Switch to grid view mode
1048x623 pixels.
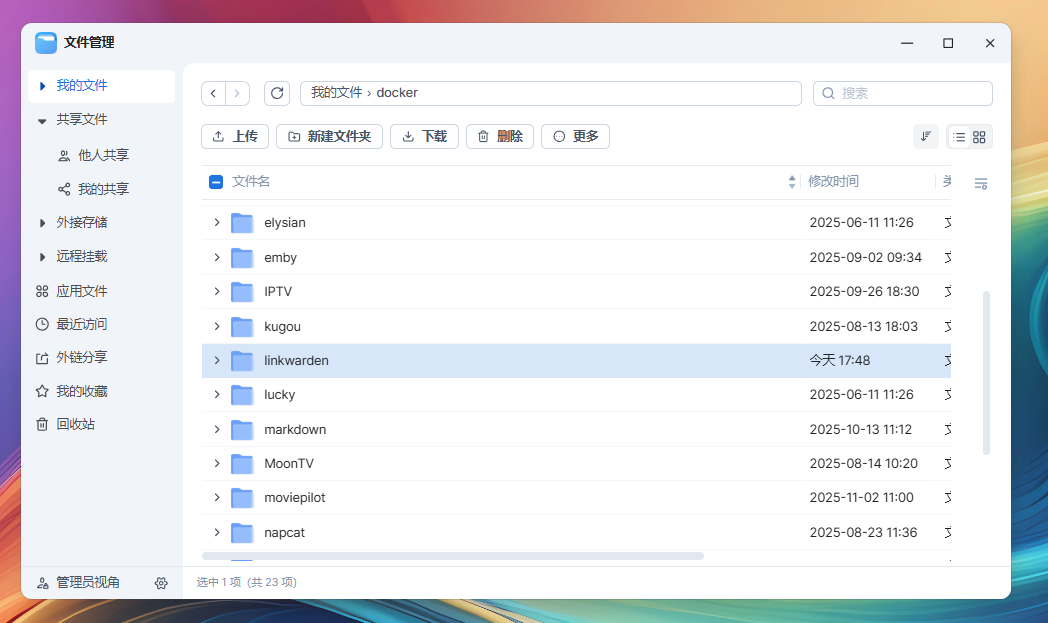coord(979,137)
